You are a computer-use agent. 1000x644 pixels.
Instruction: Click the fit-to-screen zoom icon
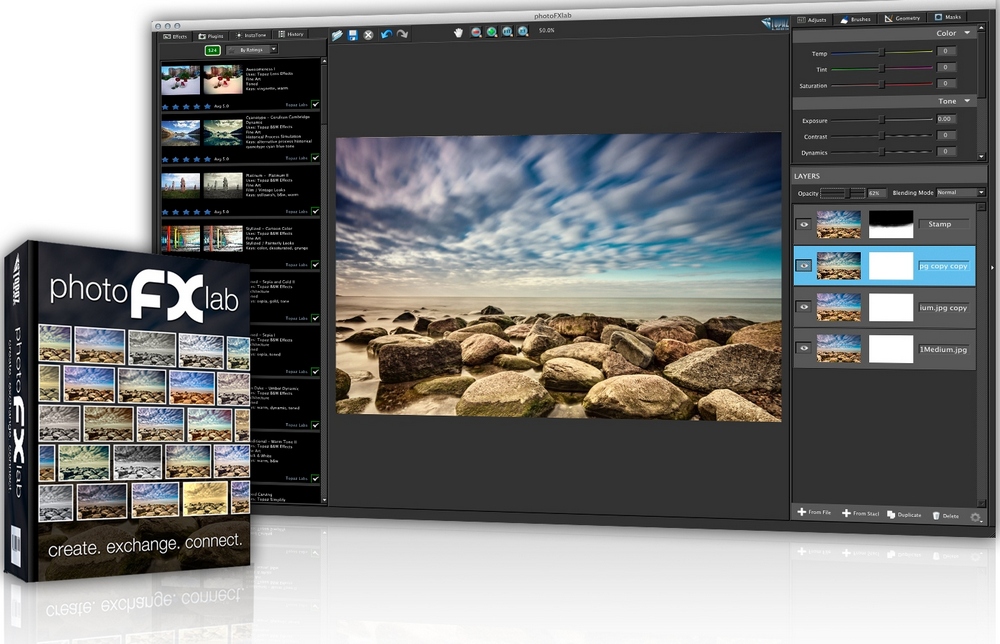507,31
